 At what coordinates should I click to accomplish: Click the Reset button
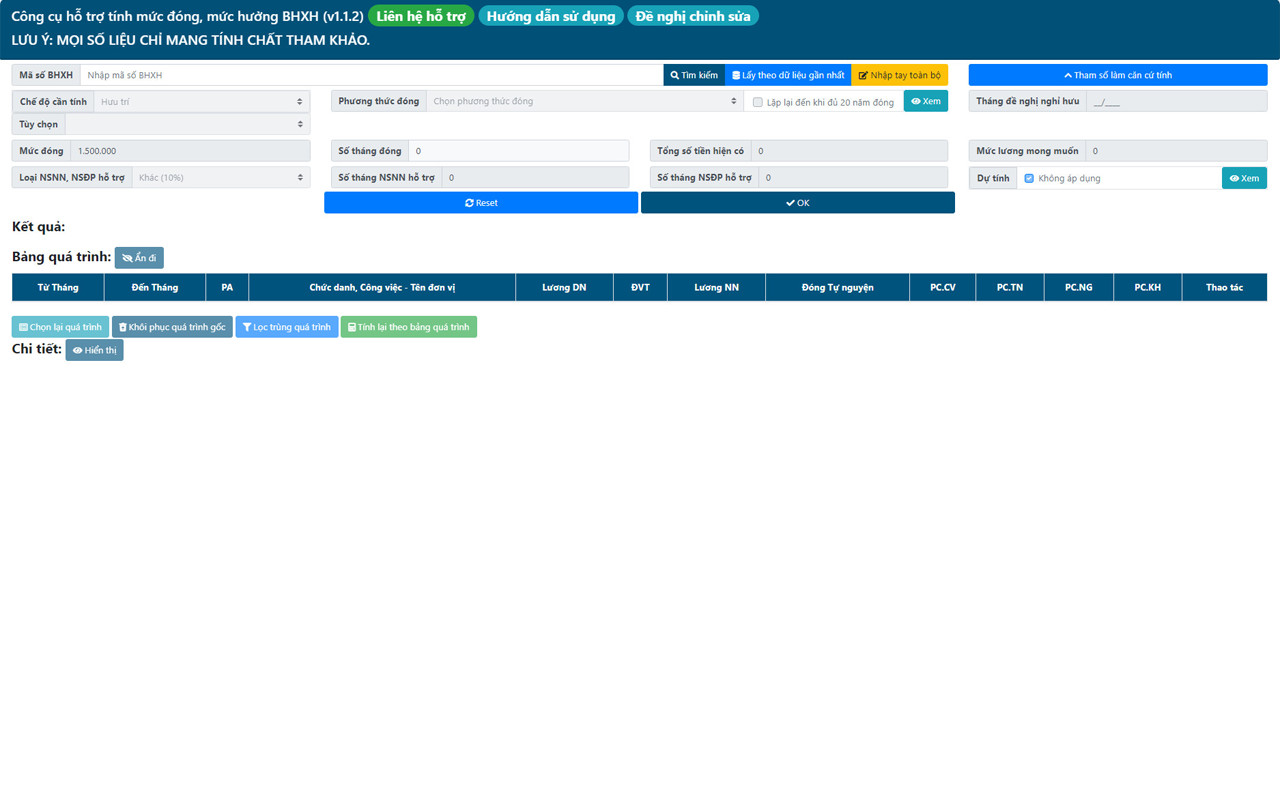coord(481,202)
